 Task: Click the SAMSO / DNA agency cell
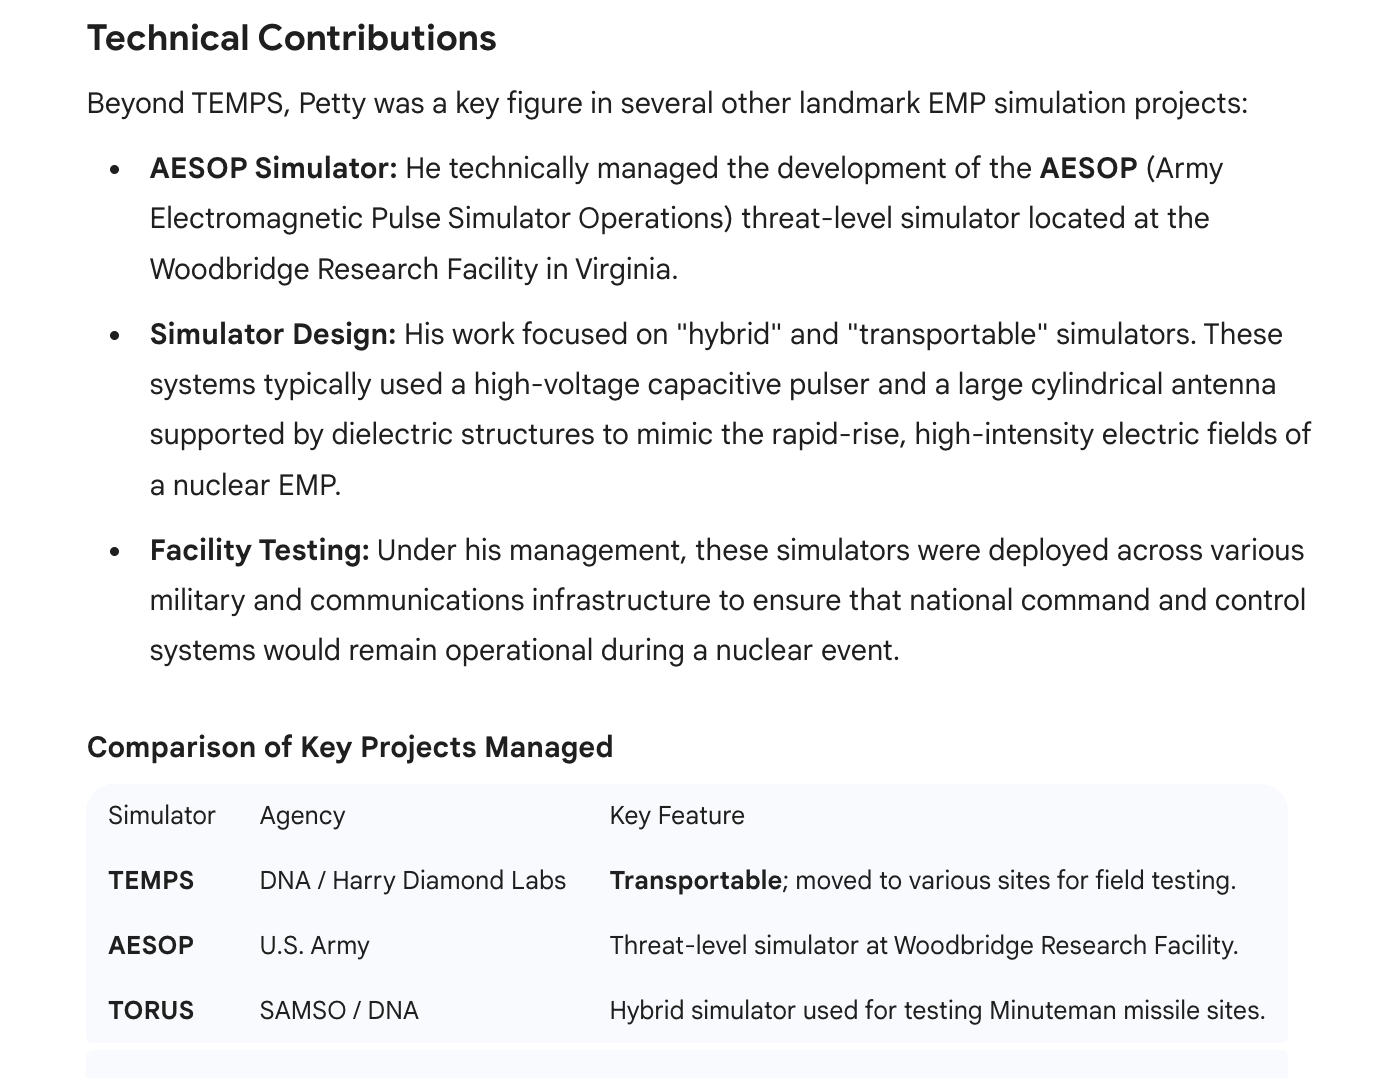pyautogui.click(x=339, y=1010)
